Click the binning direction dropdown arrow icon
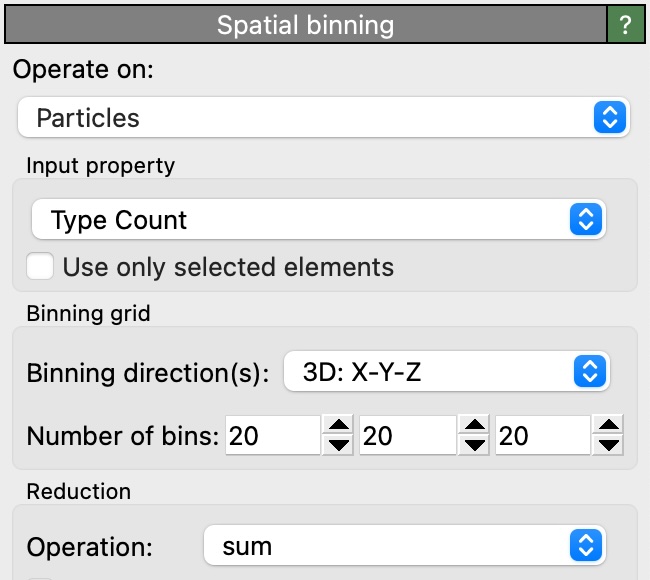Image resolution: width=650 pixels, height=580 pixels. coord(589,374)
